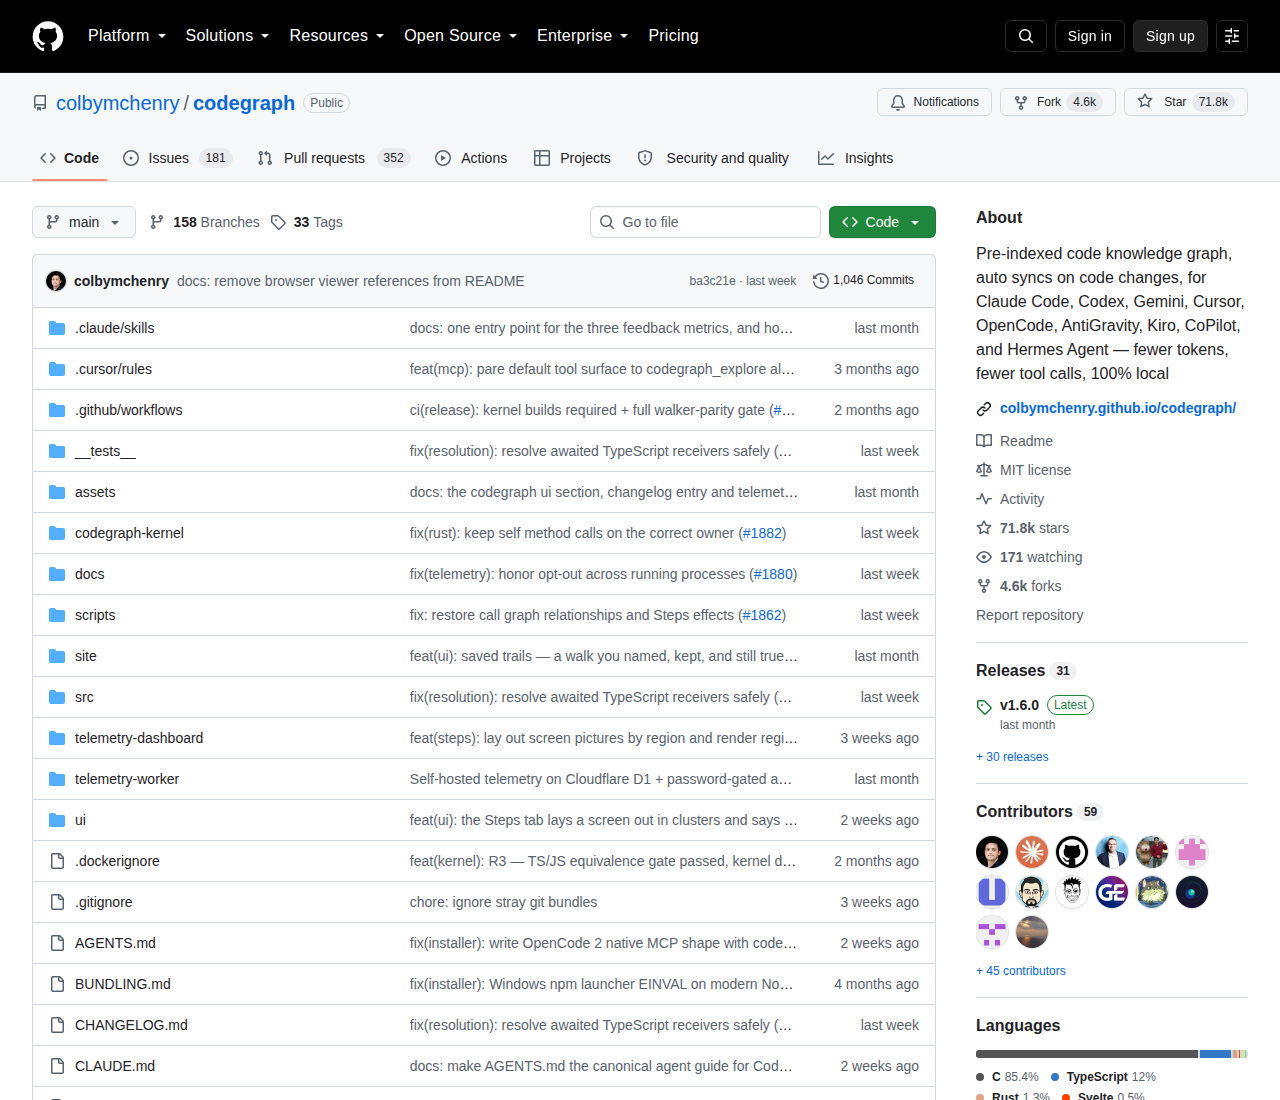This screenshot has height=1100, width=1280.
Task: Click the first contributor avatar thumbnail
Action: point(992,852)
